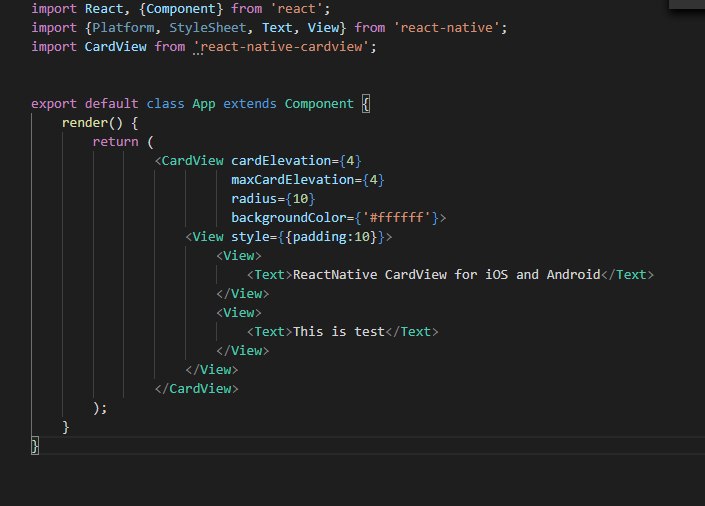Image resolution: width=705 pixels, height=506 pixels.
Task: Click the StyleSheet import name
Action: tap(208, 28)
